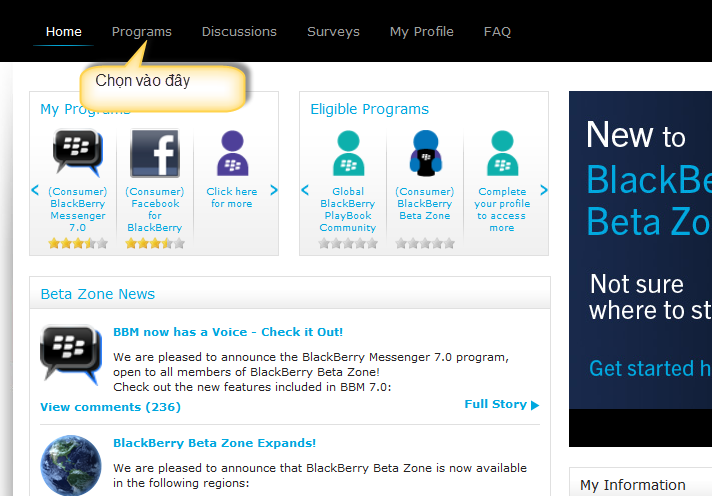Go to the Home tab
The height and width of the screenshot is (496, 712).
pyautogui.click(x=64, y=31)
